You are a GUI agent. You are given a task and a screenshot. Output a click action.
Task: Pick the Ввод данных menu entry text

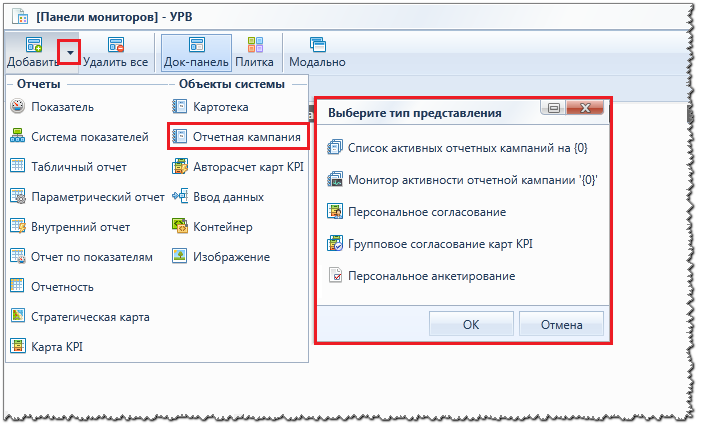(228, 197)
